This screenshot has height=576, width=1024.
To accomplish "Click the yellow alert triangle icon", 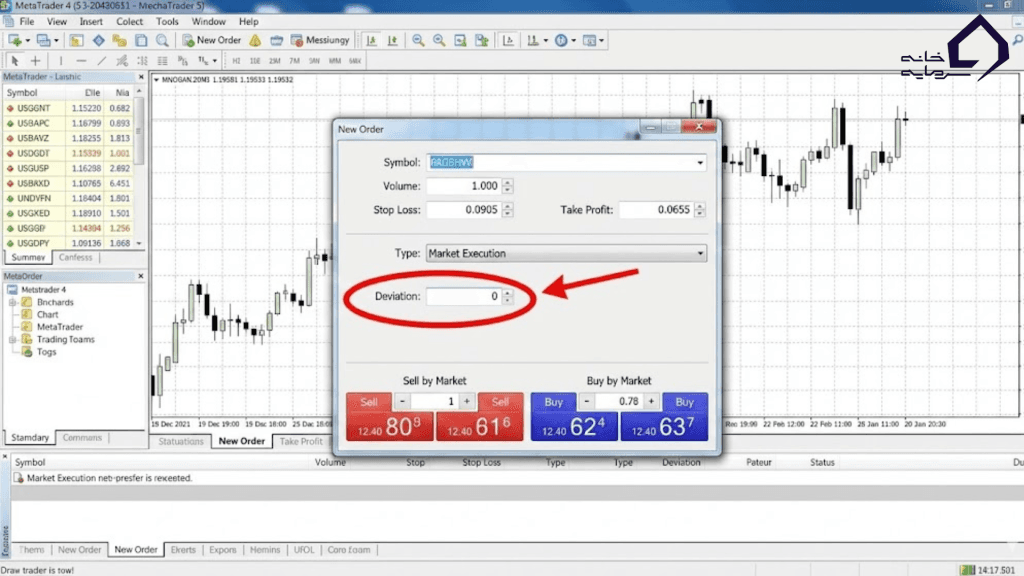I will pos(255,40).
